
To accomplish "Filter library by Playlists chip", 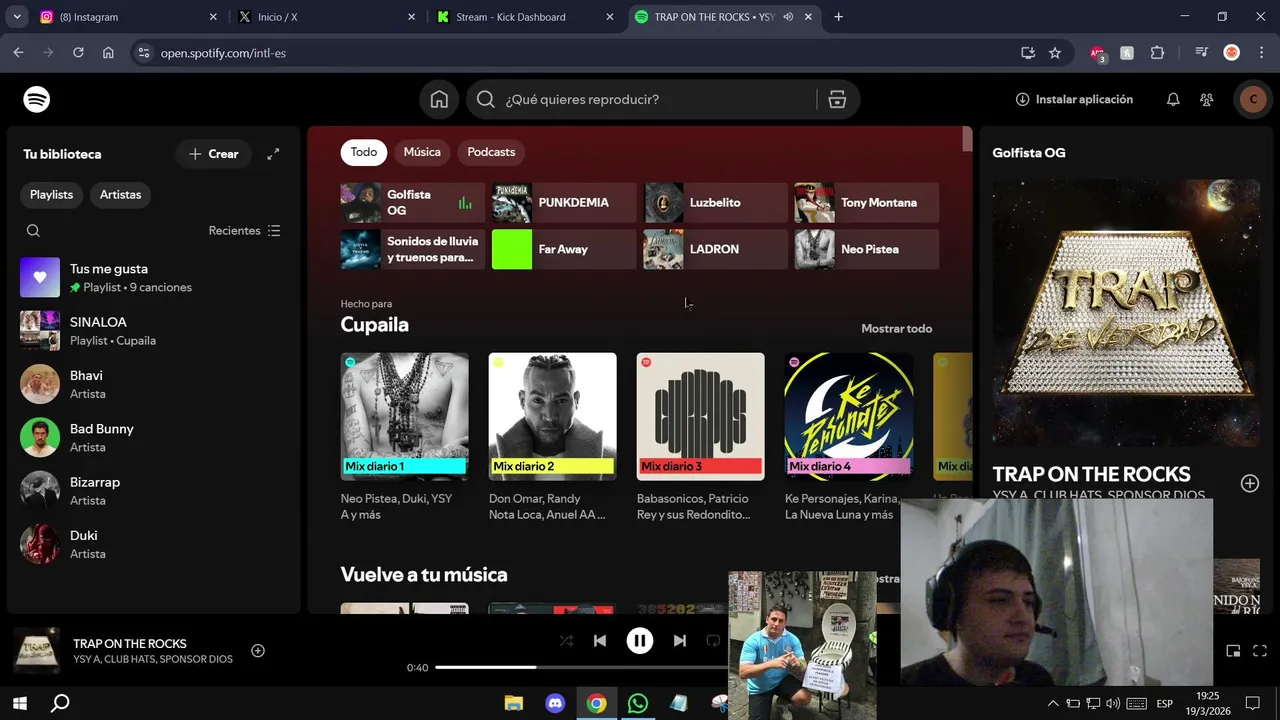I will click(x=51, y=195).
